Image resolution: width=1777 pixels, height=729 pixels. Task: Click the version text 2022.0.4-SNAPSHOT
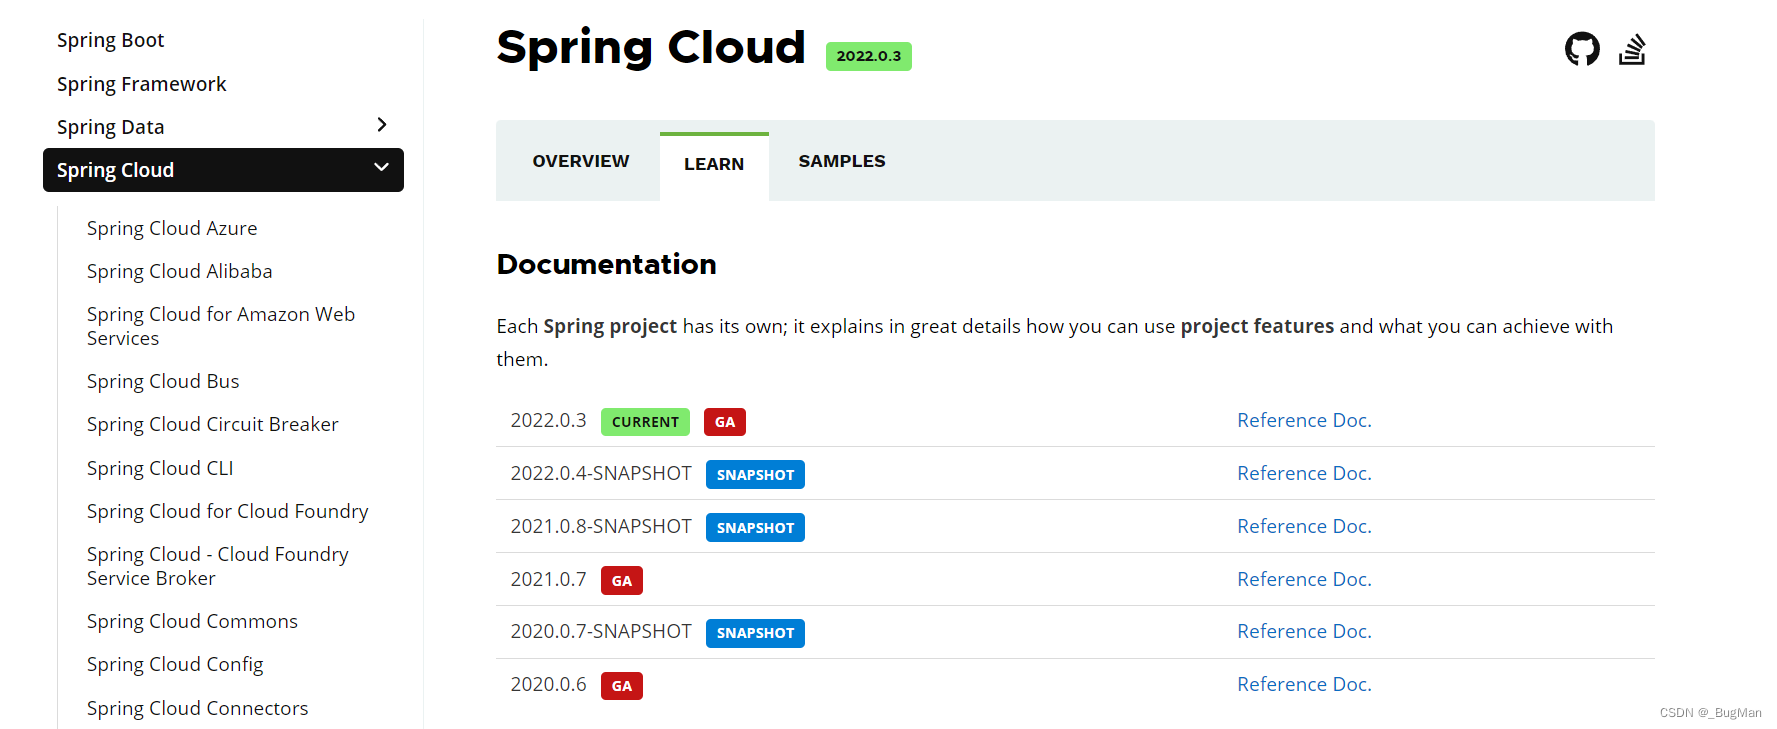click(601, 474)
